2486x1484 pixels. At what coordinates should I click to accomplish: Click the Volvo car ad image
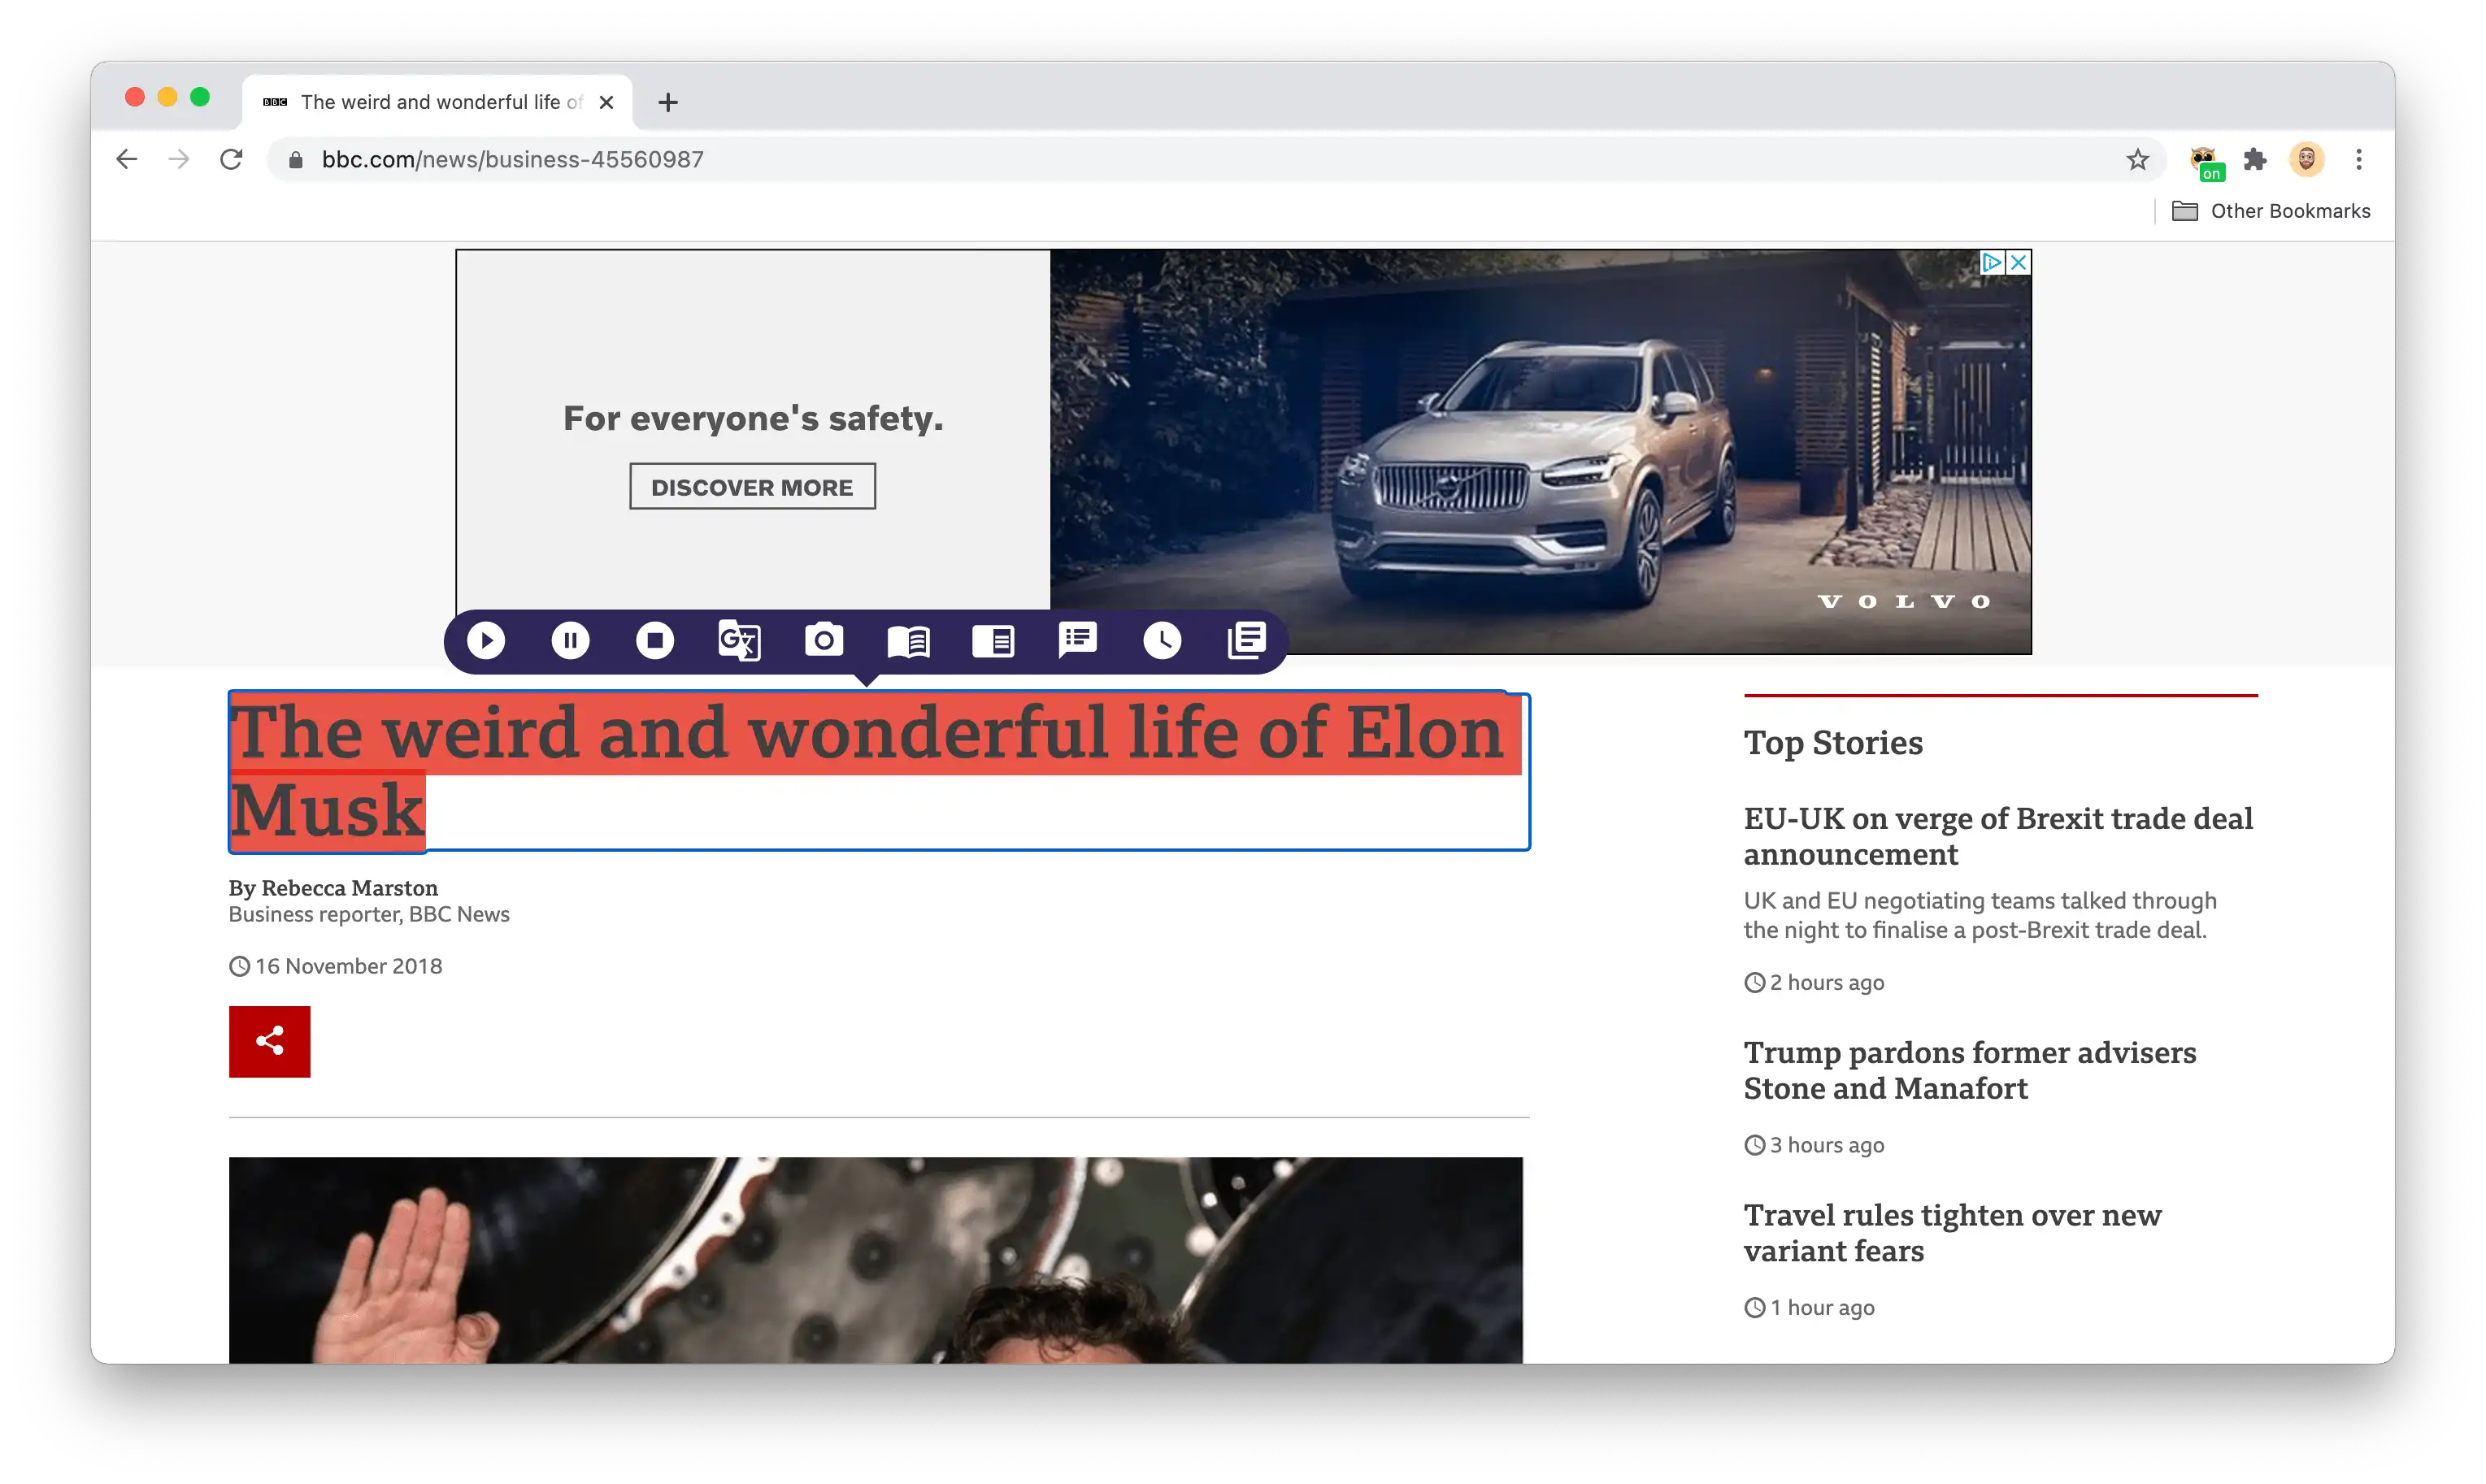pyautogui.click(x=1540, y=452)
